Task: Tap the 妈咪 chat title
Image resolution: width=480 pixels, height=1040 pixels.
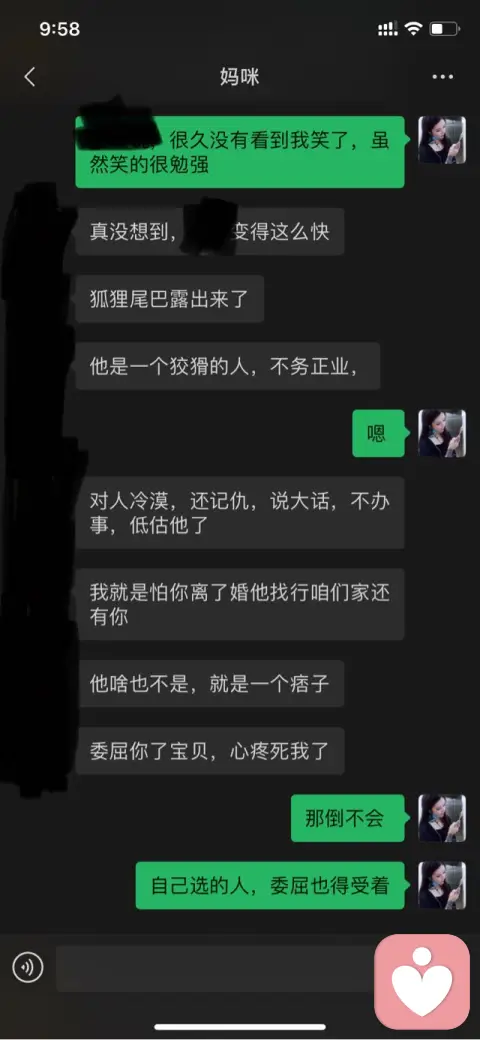Action: coord(239,77)
